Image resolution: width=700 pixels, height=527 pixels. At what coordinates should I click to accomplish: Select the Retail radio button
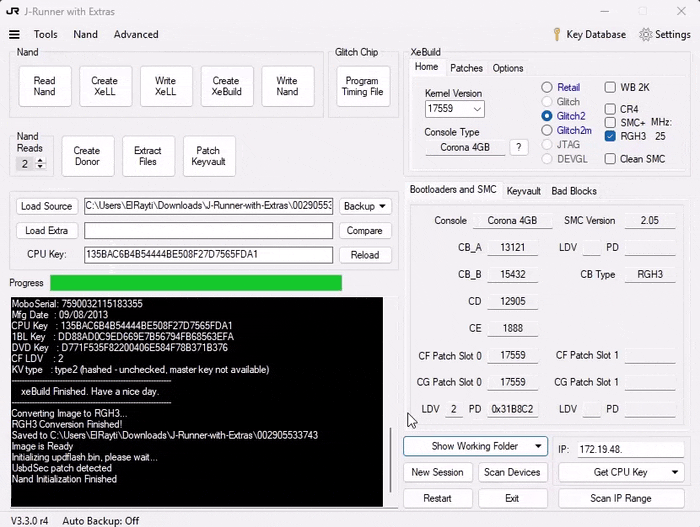pyautogui.click(x=547, y=87)
